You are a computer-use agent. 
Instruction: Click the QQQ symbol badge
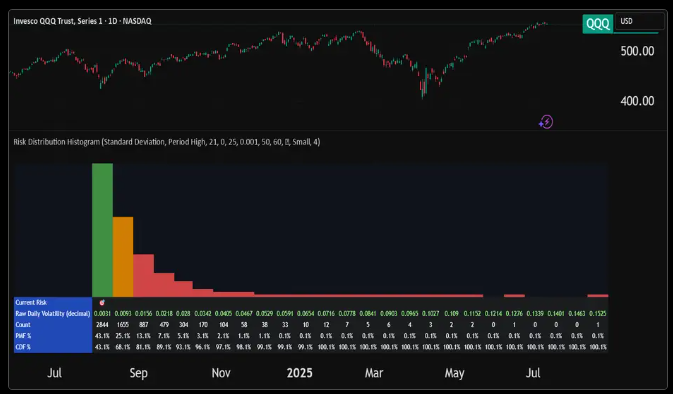[x=597, y=23]
